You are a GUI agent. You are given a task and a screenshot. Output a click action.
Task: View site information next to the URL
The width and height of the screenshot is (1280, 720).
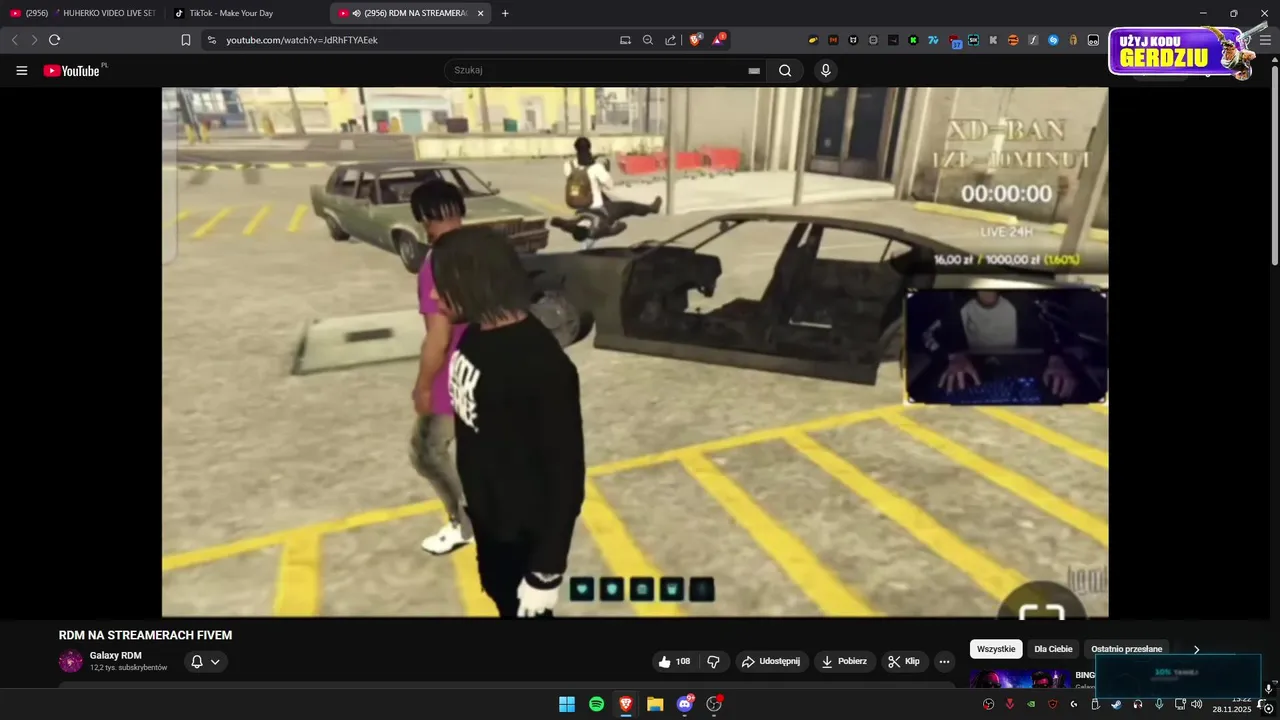tap(211, 40)
